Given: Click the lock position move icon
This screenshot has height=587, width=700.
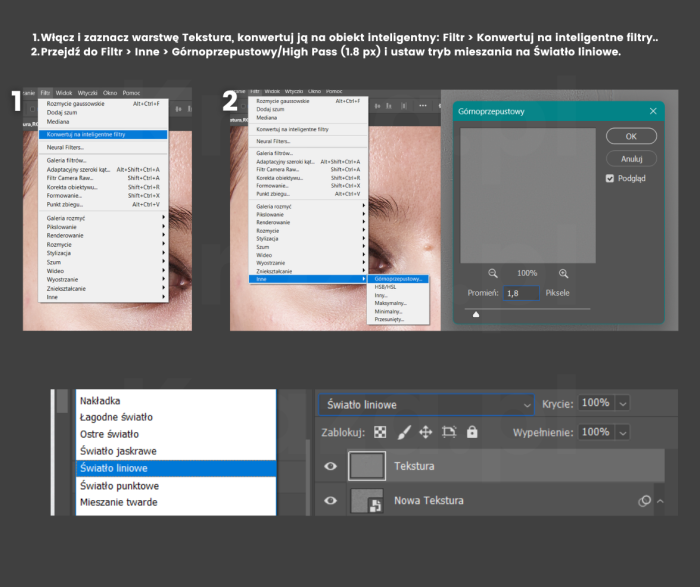Looking at the screenshot, I should pos(426,432).
